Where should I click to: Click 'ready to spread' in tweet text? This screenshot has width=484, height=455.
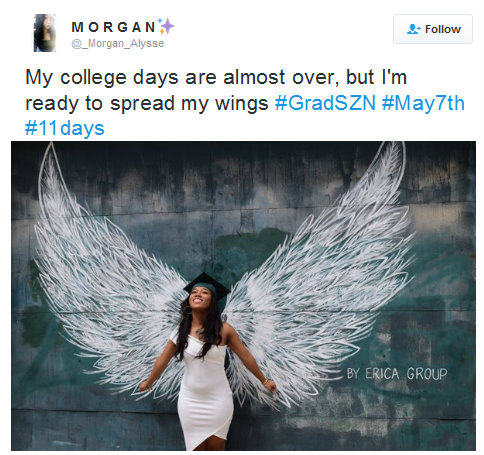100,103
